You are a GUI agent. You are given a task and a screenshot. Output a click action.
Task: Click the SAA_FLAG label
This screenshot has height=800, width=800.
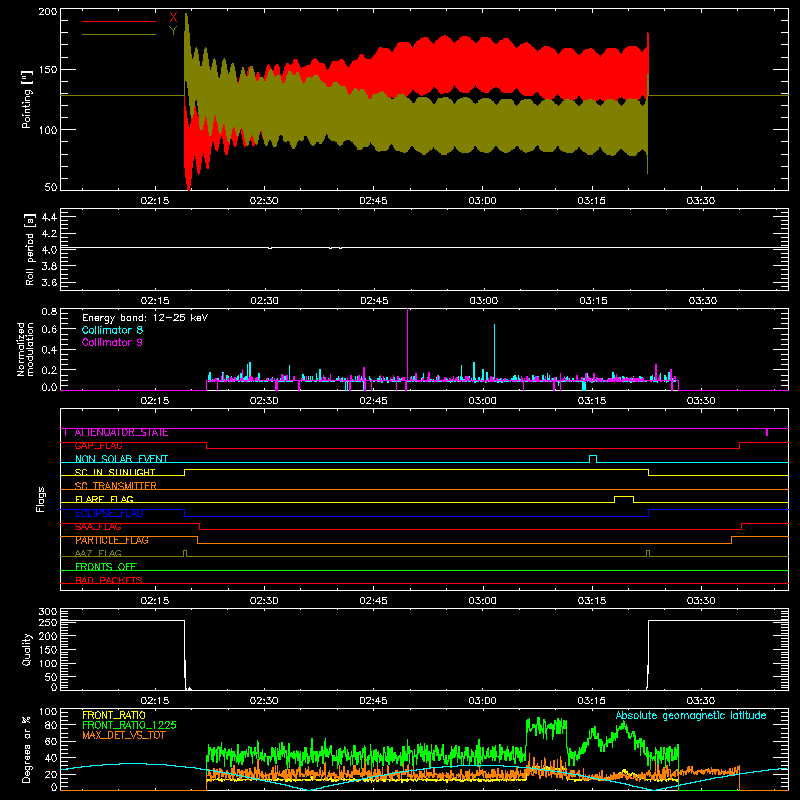[98, 527]
